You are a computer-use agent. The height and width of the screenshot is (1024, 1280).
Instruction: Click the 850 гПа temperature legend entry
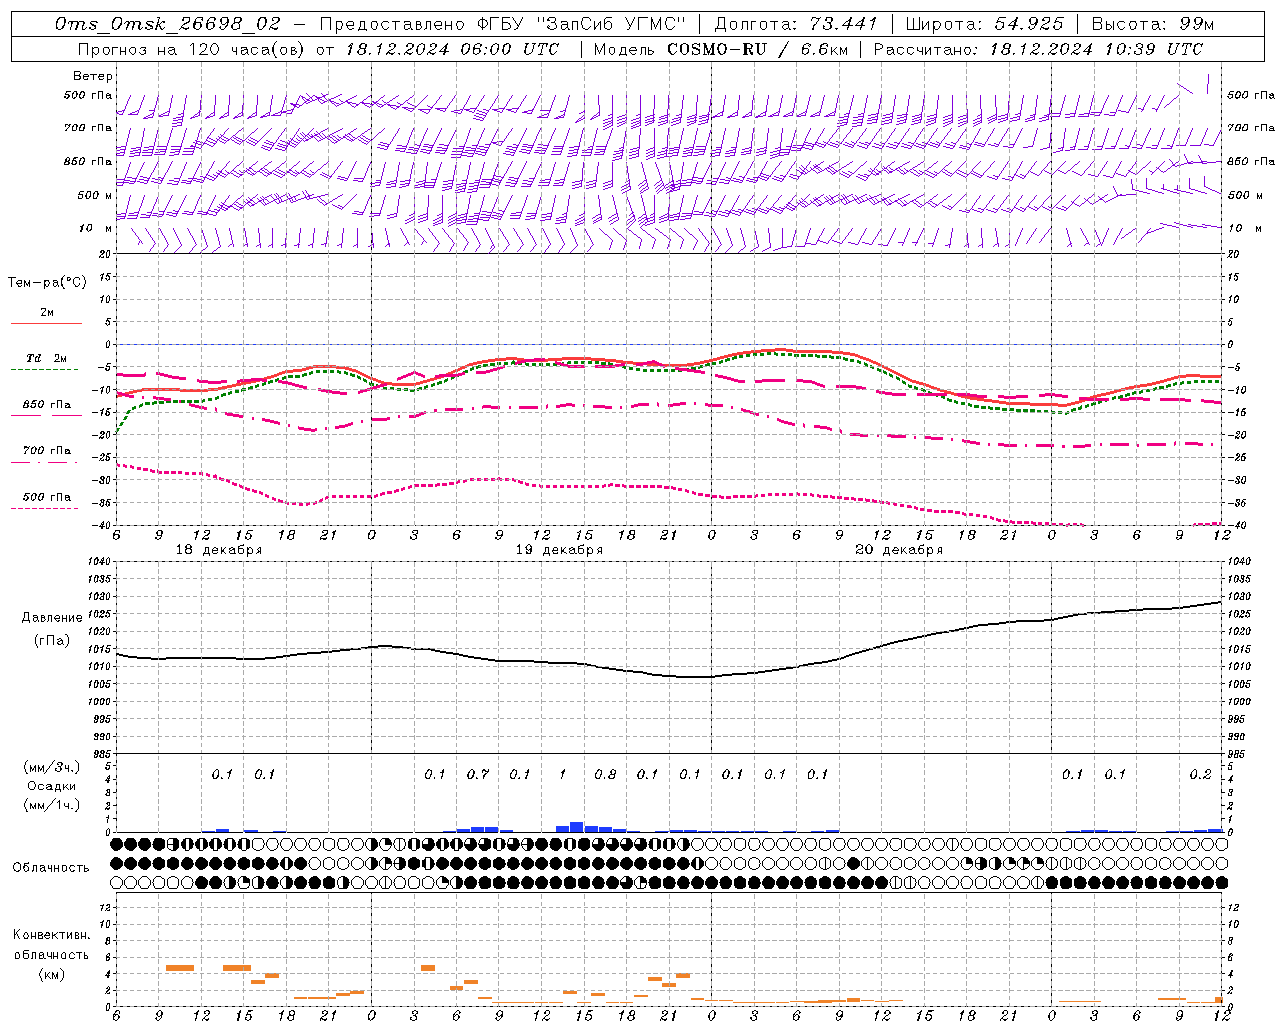pos(47,404)
